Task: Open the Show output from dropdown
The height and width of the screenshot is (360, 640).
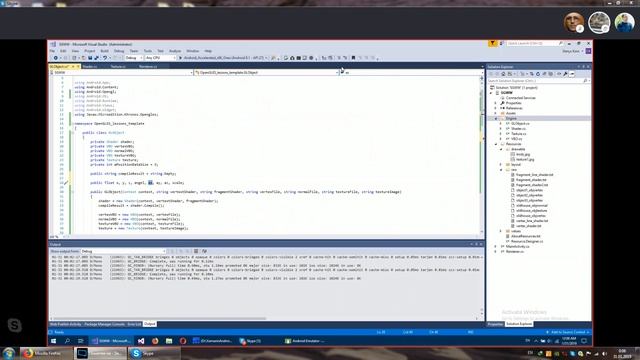Action: [x=123, y=251]
